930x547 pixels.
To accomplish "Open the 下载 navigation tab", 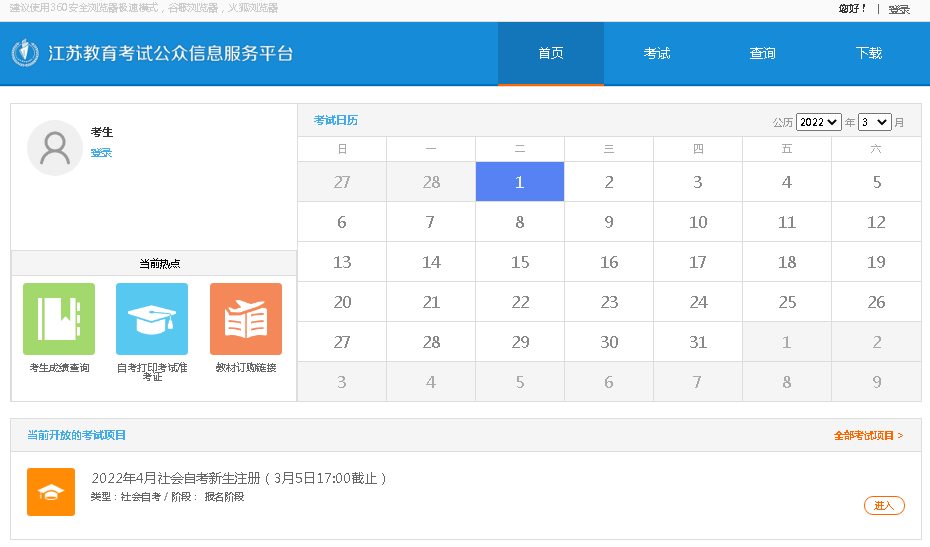I will point(869,54).
